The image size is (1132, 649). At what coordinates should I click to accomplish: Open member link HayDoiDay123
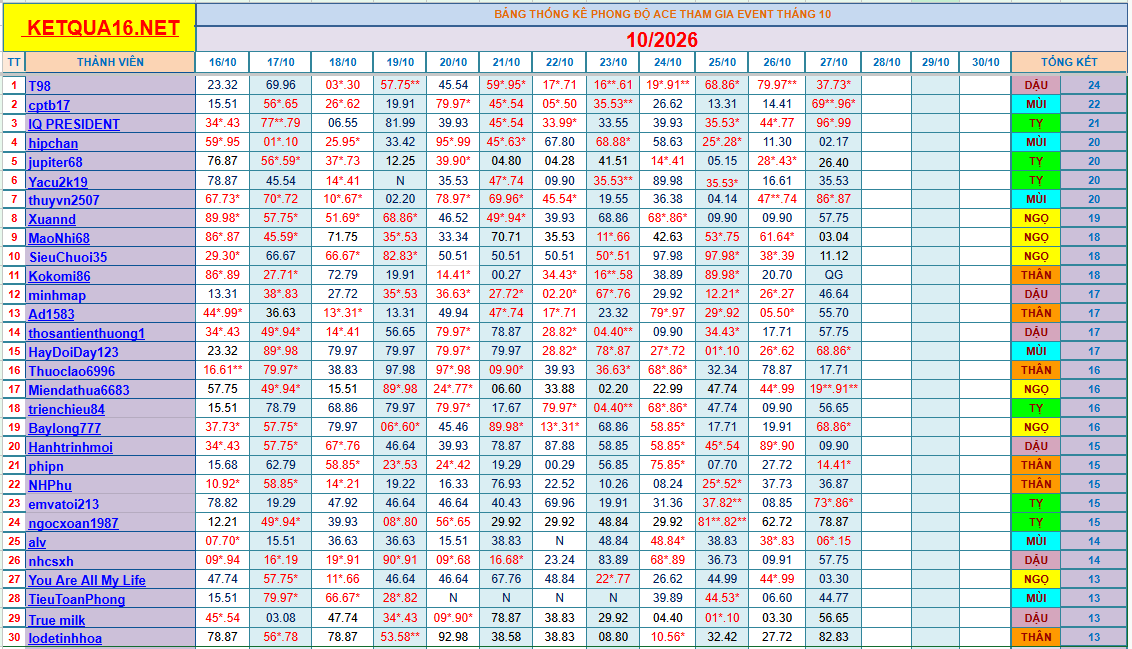[x=74, y=352]
